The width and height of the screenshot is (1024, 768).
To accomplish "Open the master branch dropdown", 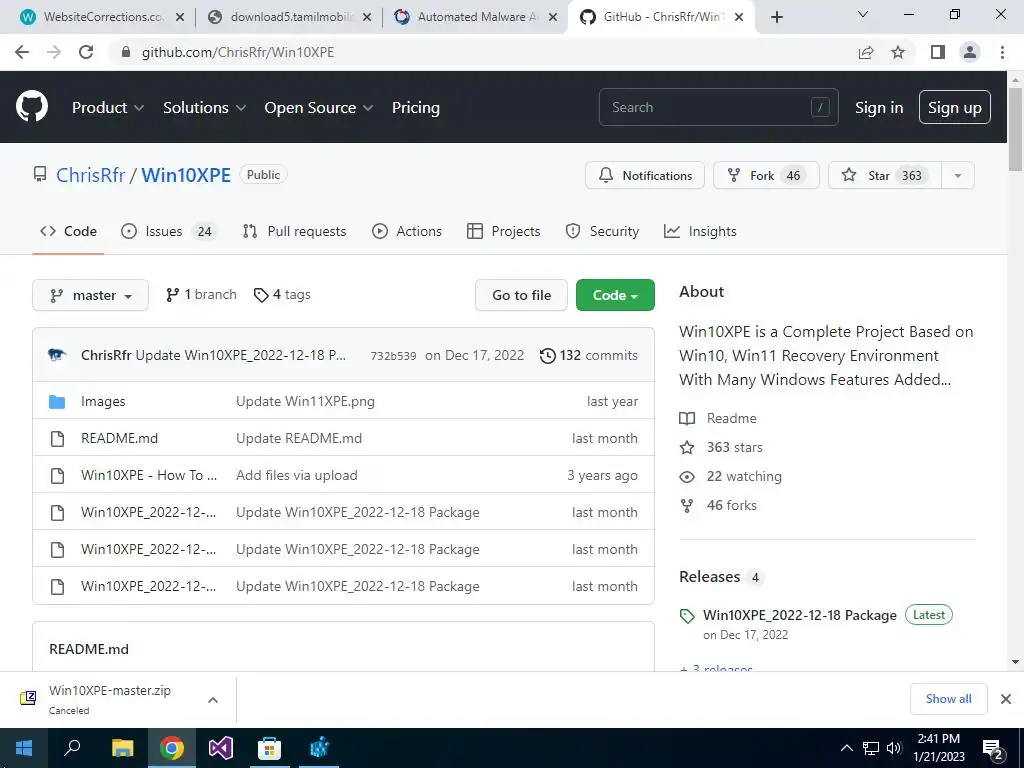I will [90, 295].
